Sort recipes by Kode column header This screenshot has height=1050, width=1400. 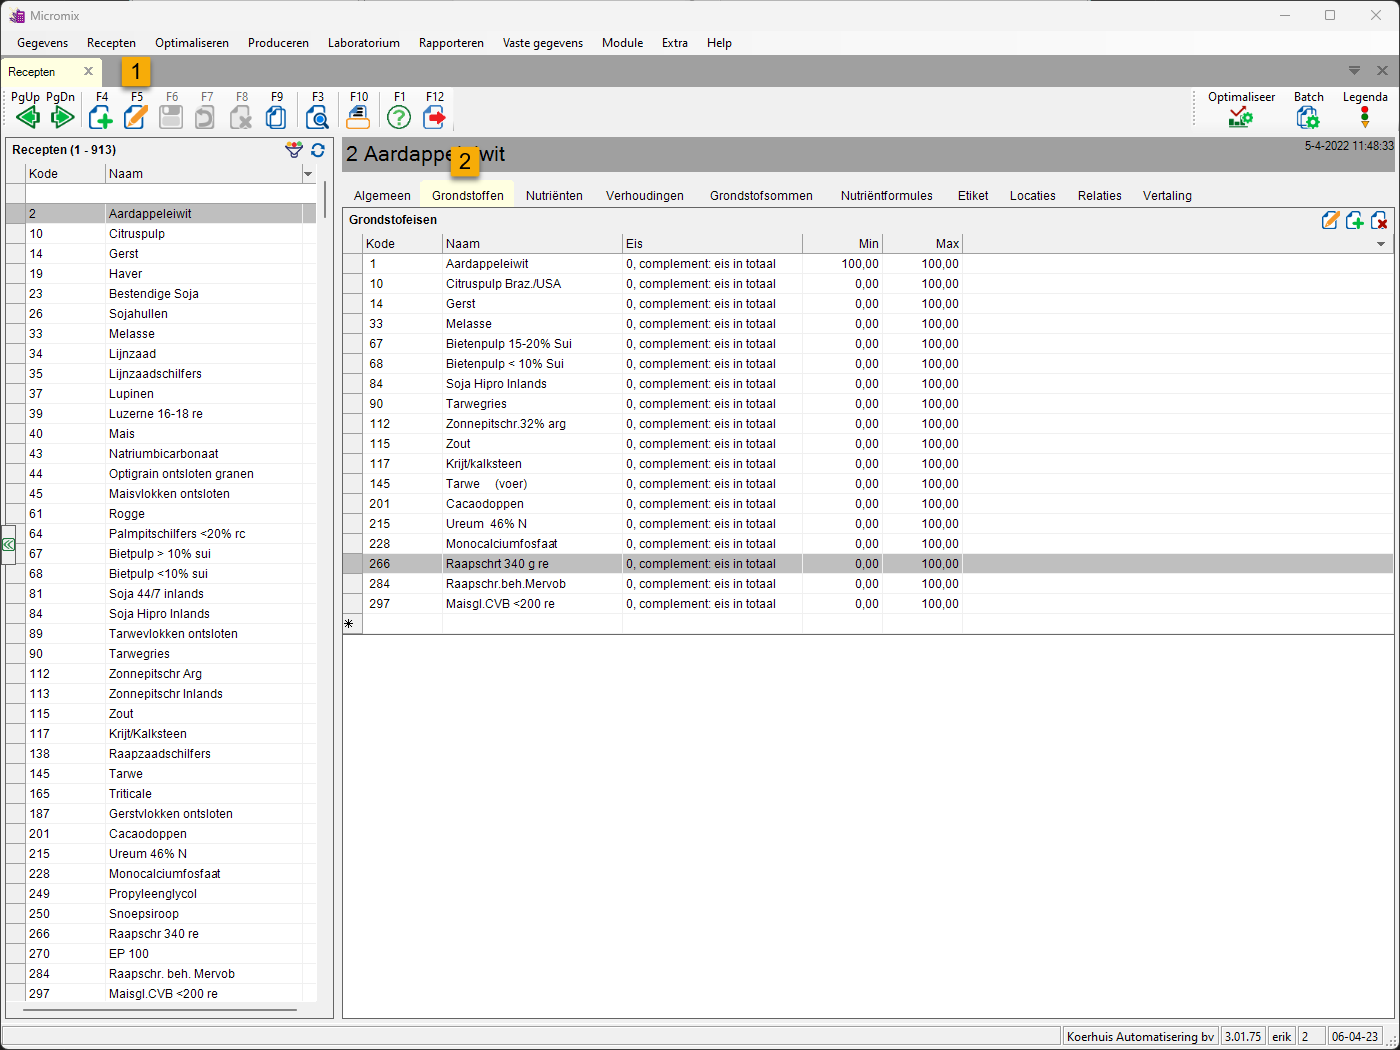tap(66, 174)
